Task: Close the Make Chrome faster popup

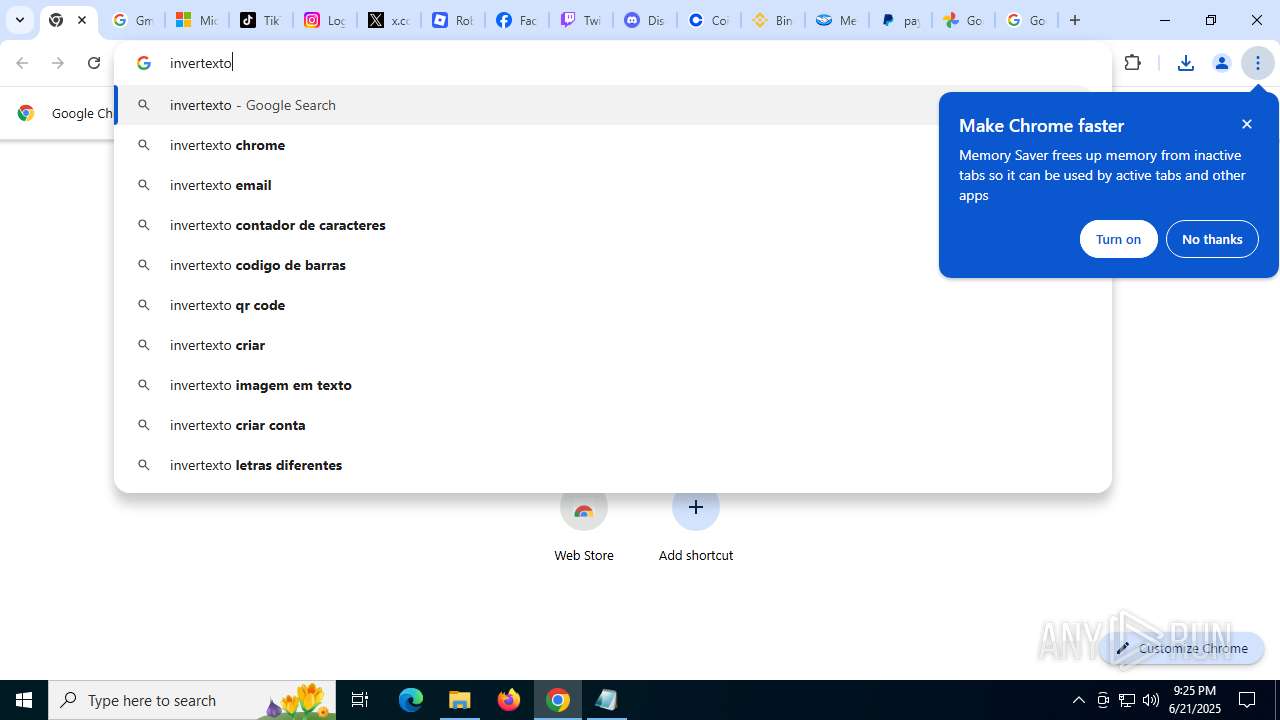Action: point(1247,124)
